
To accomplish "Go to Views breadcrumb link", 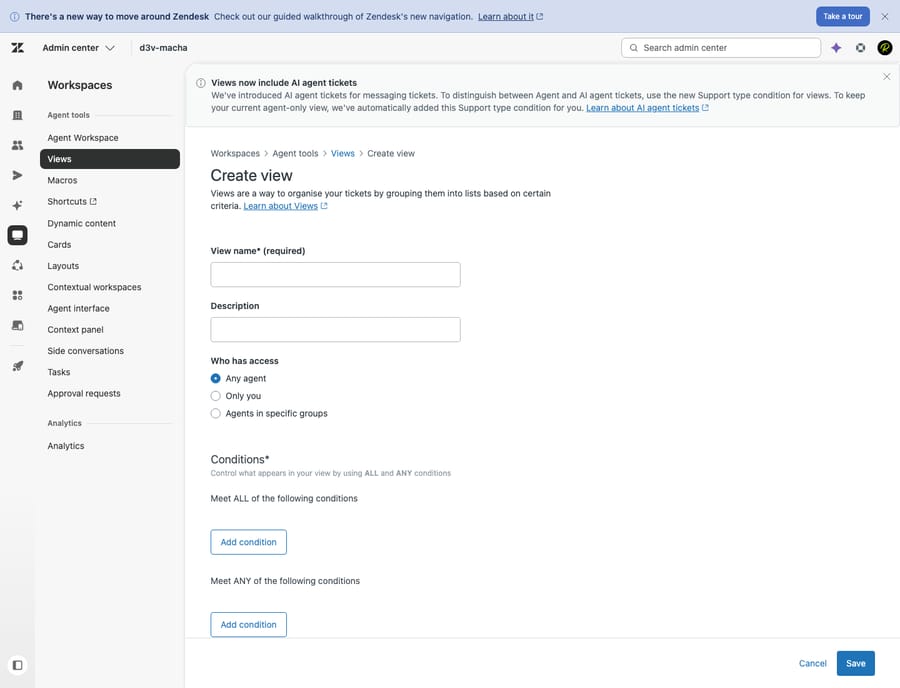I will pyautogui.click(x=343, y=153).
